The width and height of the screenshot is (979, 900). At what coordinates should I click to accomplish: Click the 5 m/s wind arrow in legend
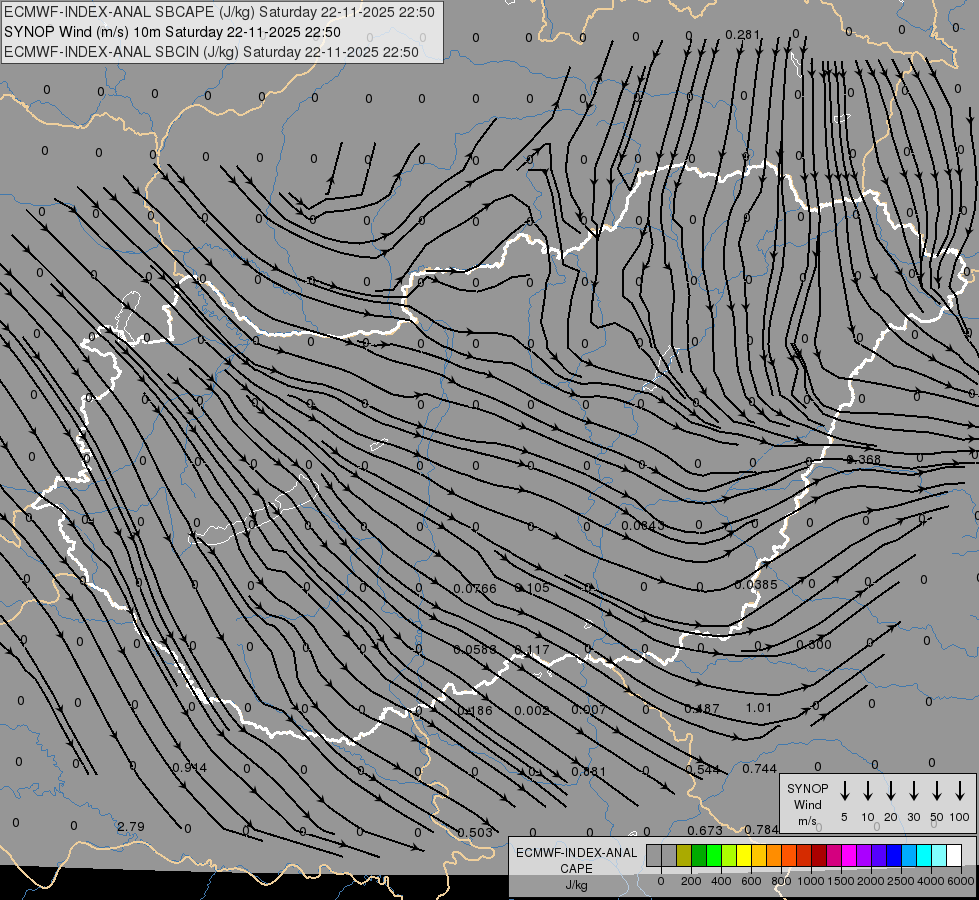click(844, 790)
